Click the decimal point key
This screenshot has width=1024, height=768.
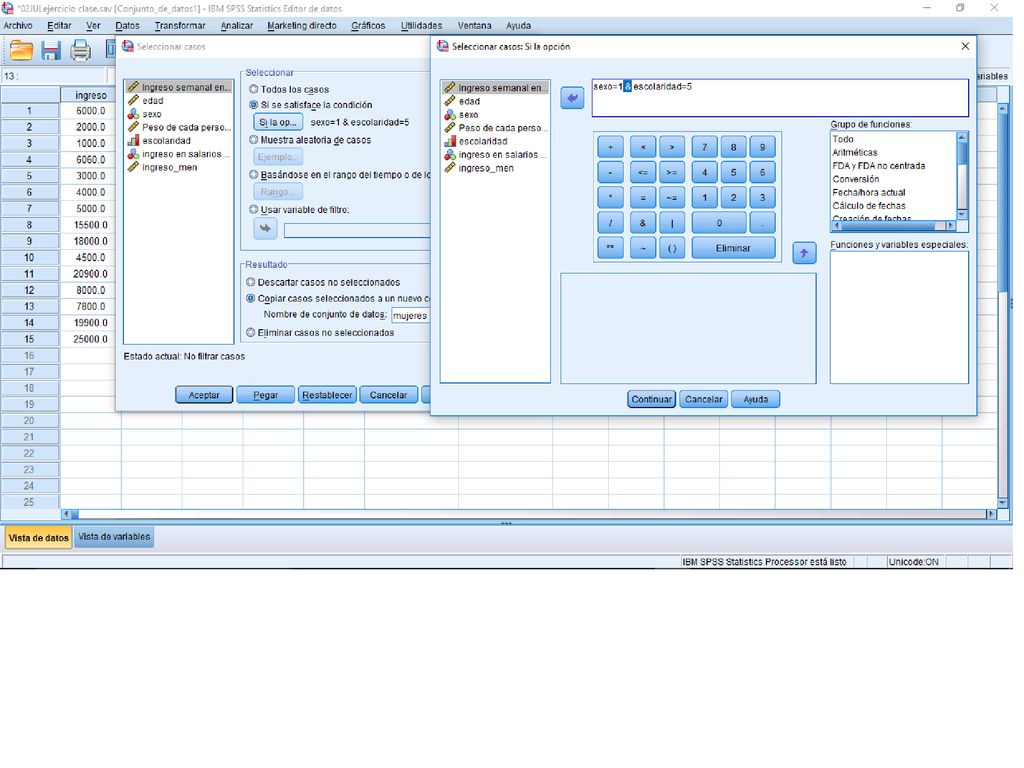click(762, 223)
